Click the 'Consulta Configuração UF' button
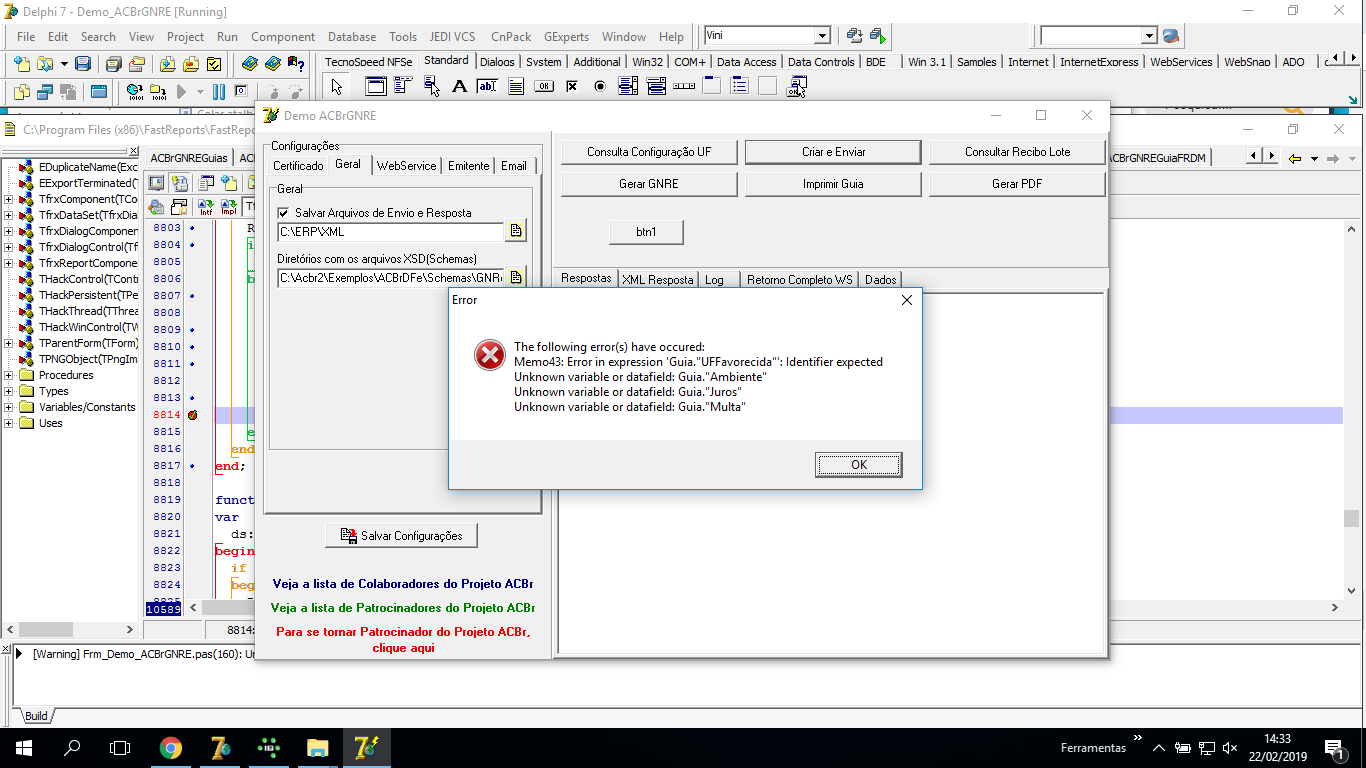The image size is (1366, 768). coord(649,152)
